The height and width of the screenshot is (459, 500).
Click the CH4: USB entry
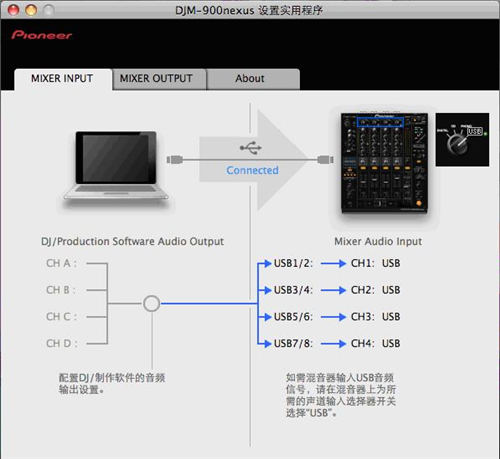click(375, 343)
